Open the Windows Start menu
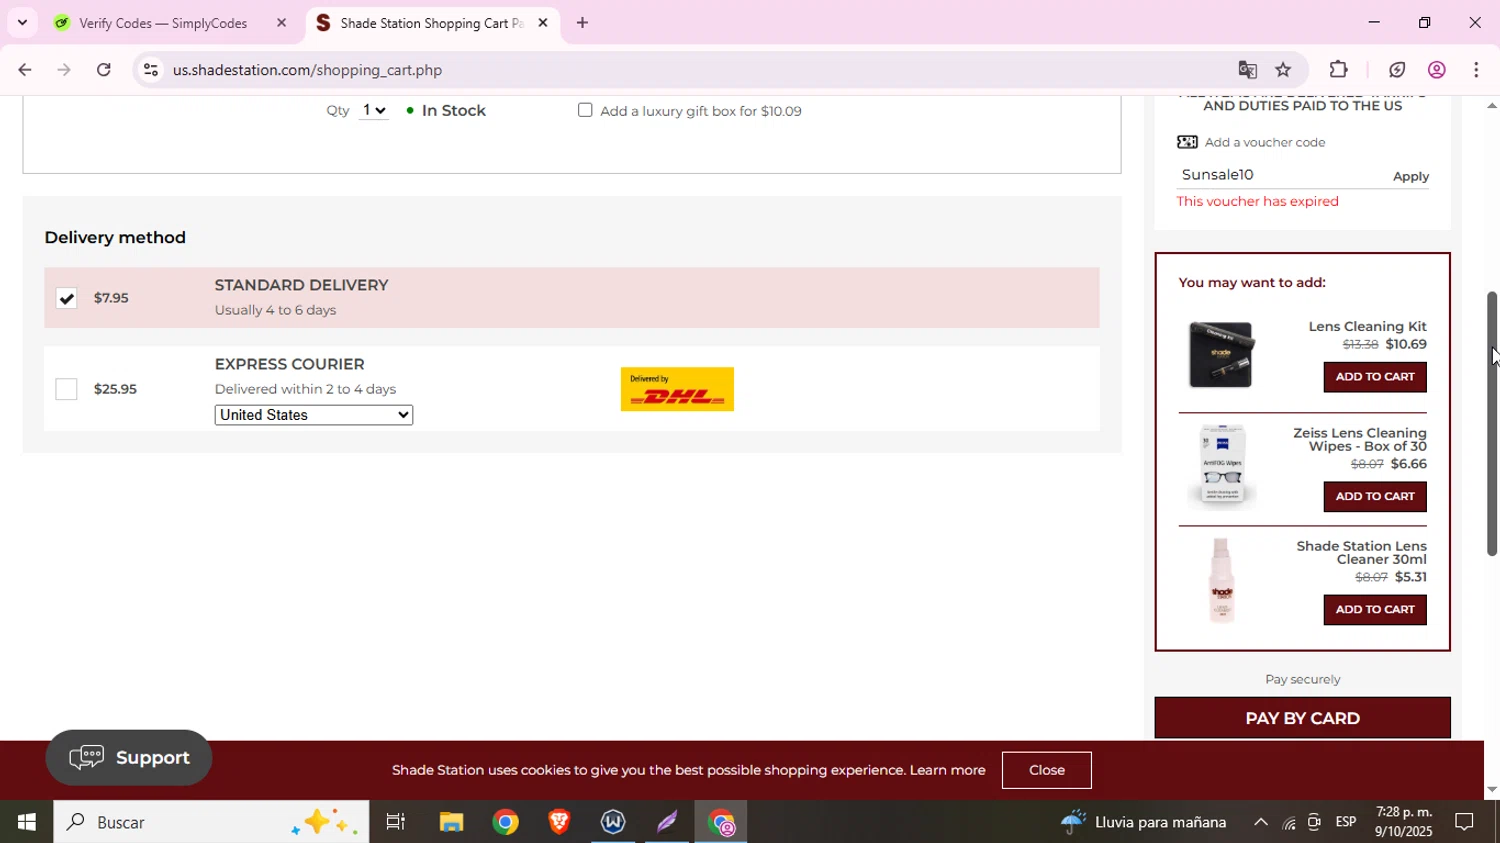 pos(26,822)
